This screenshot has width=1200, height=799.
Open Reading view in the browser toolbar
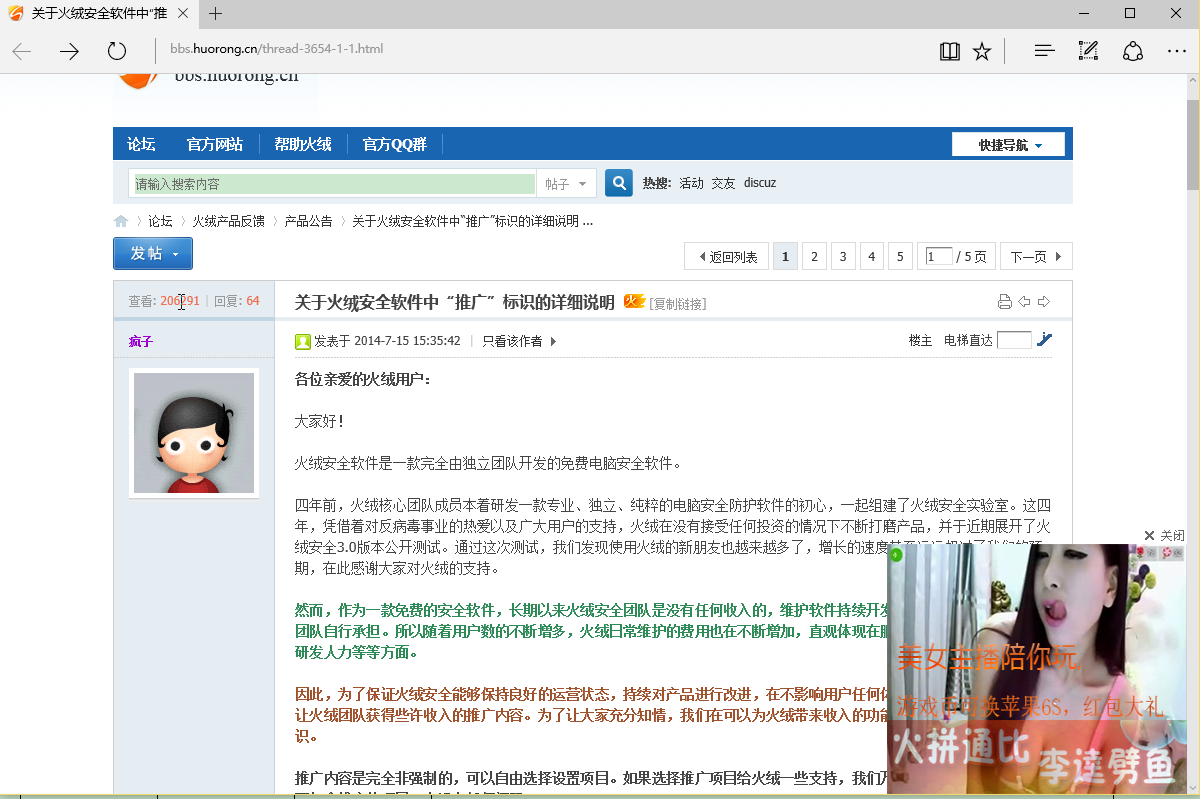point(949,50)
